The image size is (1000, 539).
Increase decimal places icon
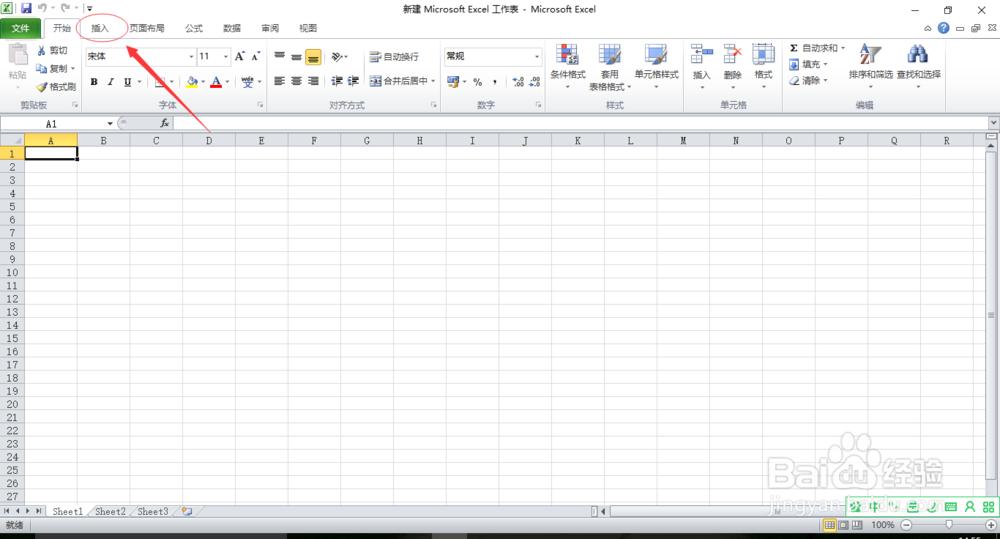pyautogui.click(x=518, y=82)
